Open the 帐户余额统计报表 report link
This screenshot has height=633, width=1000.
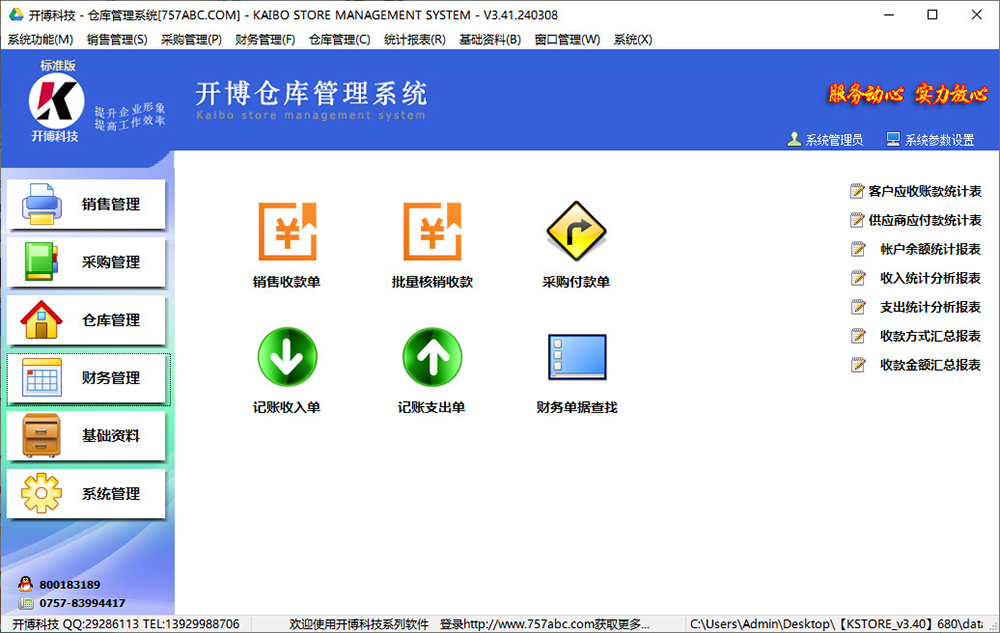pos(930,249)
